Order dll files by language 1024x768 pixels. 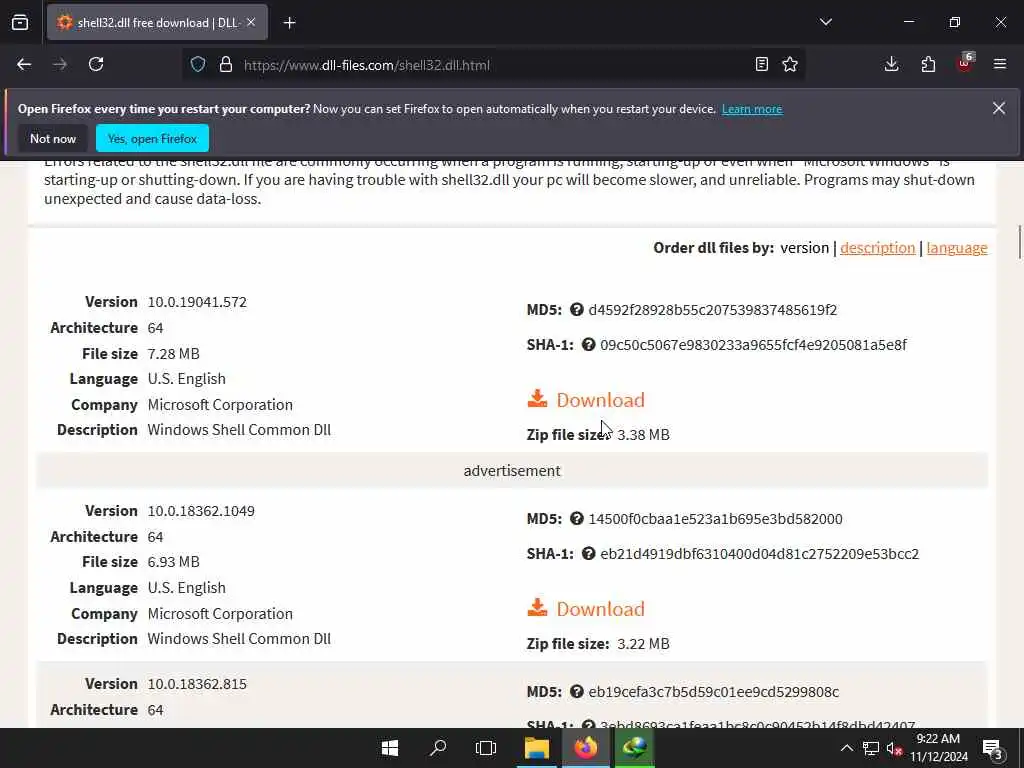957,248
